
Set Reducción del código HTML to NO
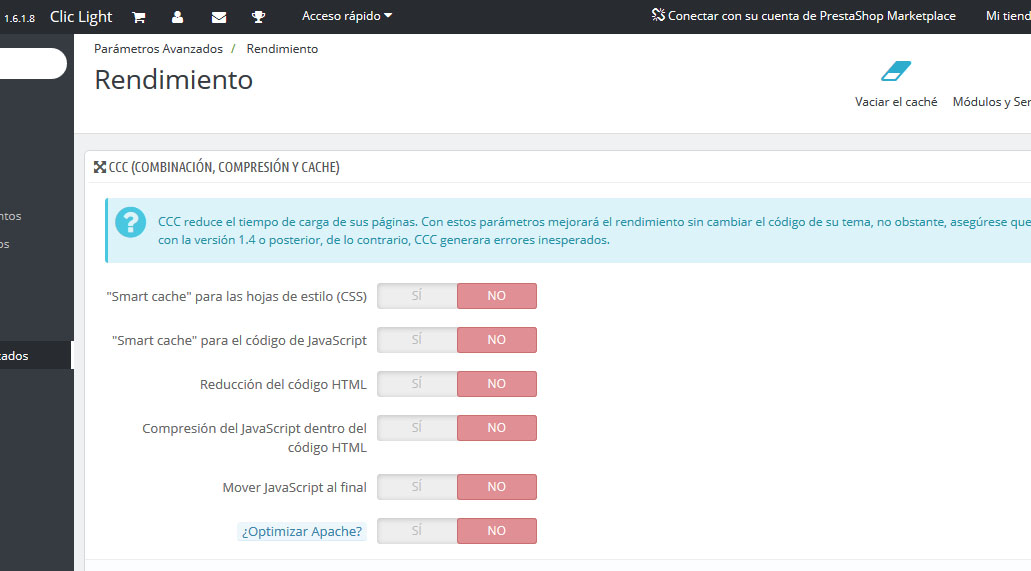coord(496,384)
